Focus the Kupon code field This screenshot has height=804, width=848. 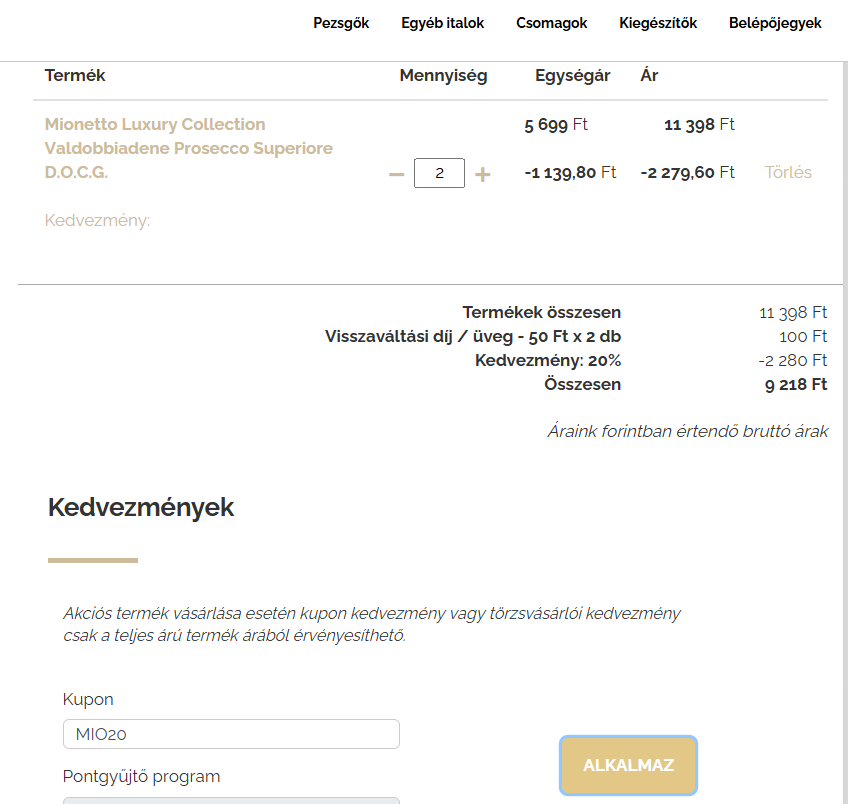click(231, 734)
